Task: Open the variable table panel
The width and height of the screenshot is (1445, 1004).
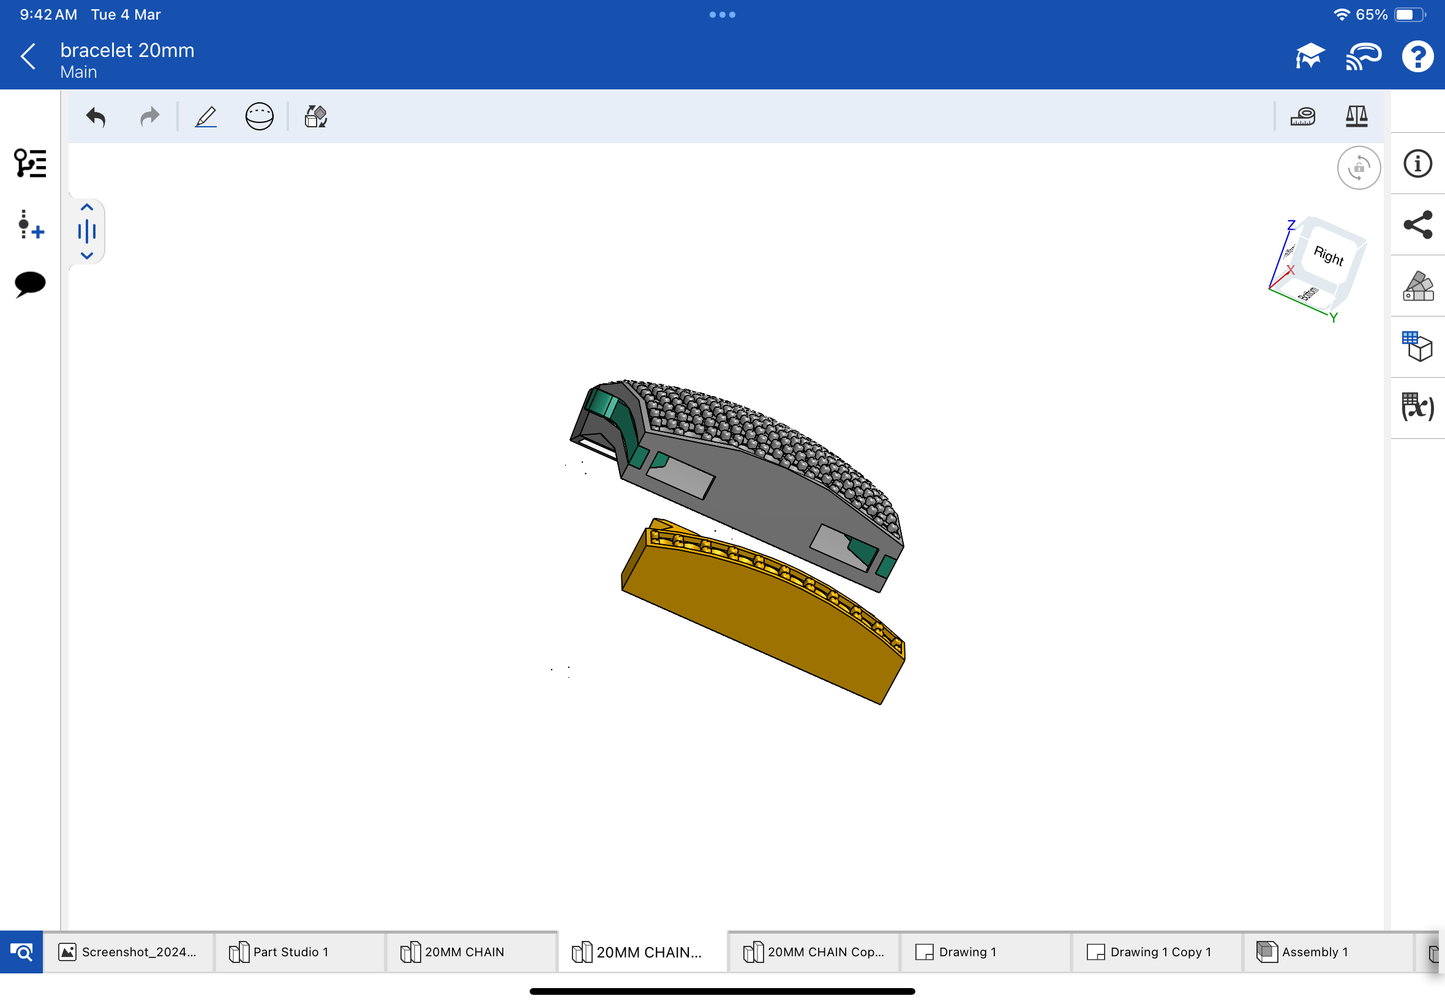Action: tap(1418, 407)
